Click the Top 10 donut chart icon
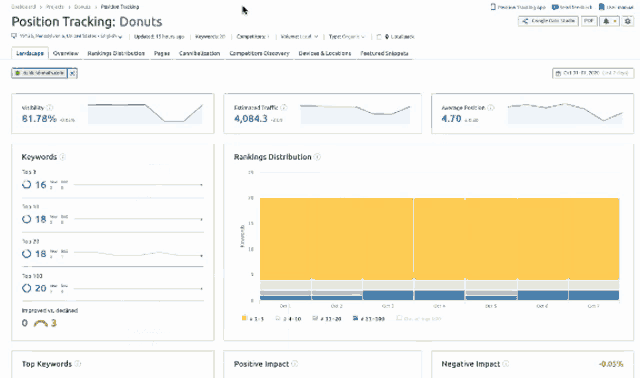This screenshot has height=378, width=640. (x=27, y=219)
